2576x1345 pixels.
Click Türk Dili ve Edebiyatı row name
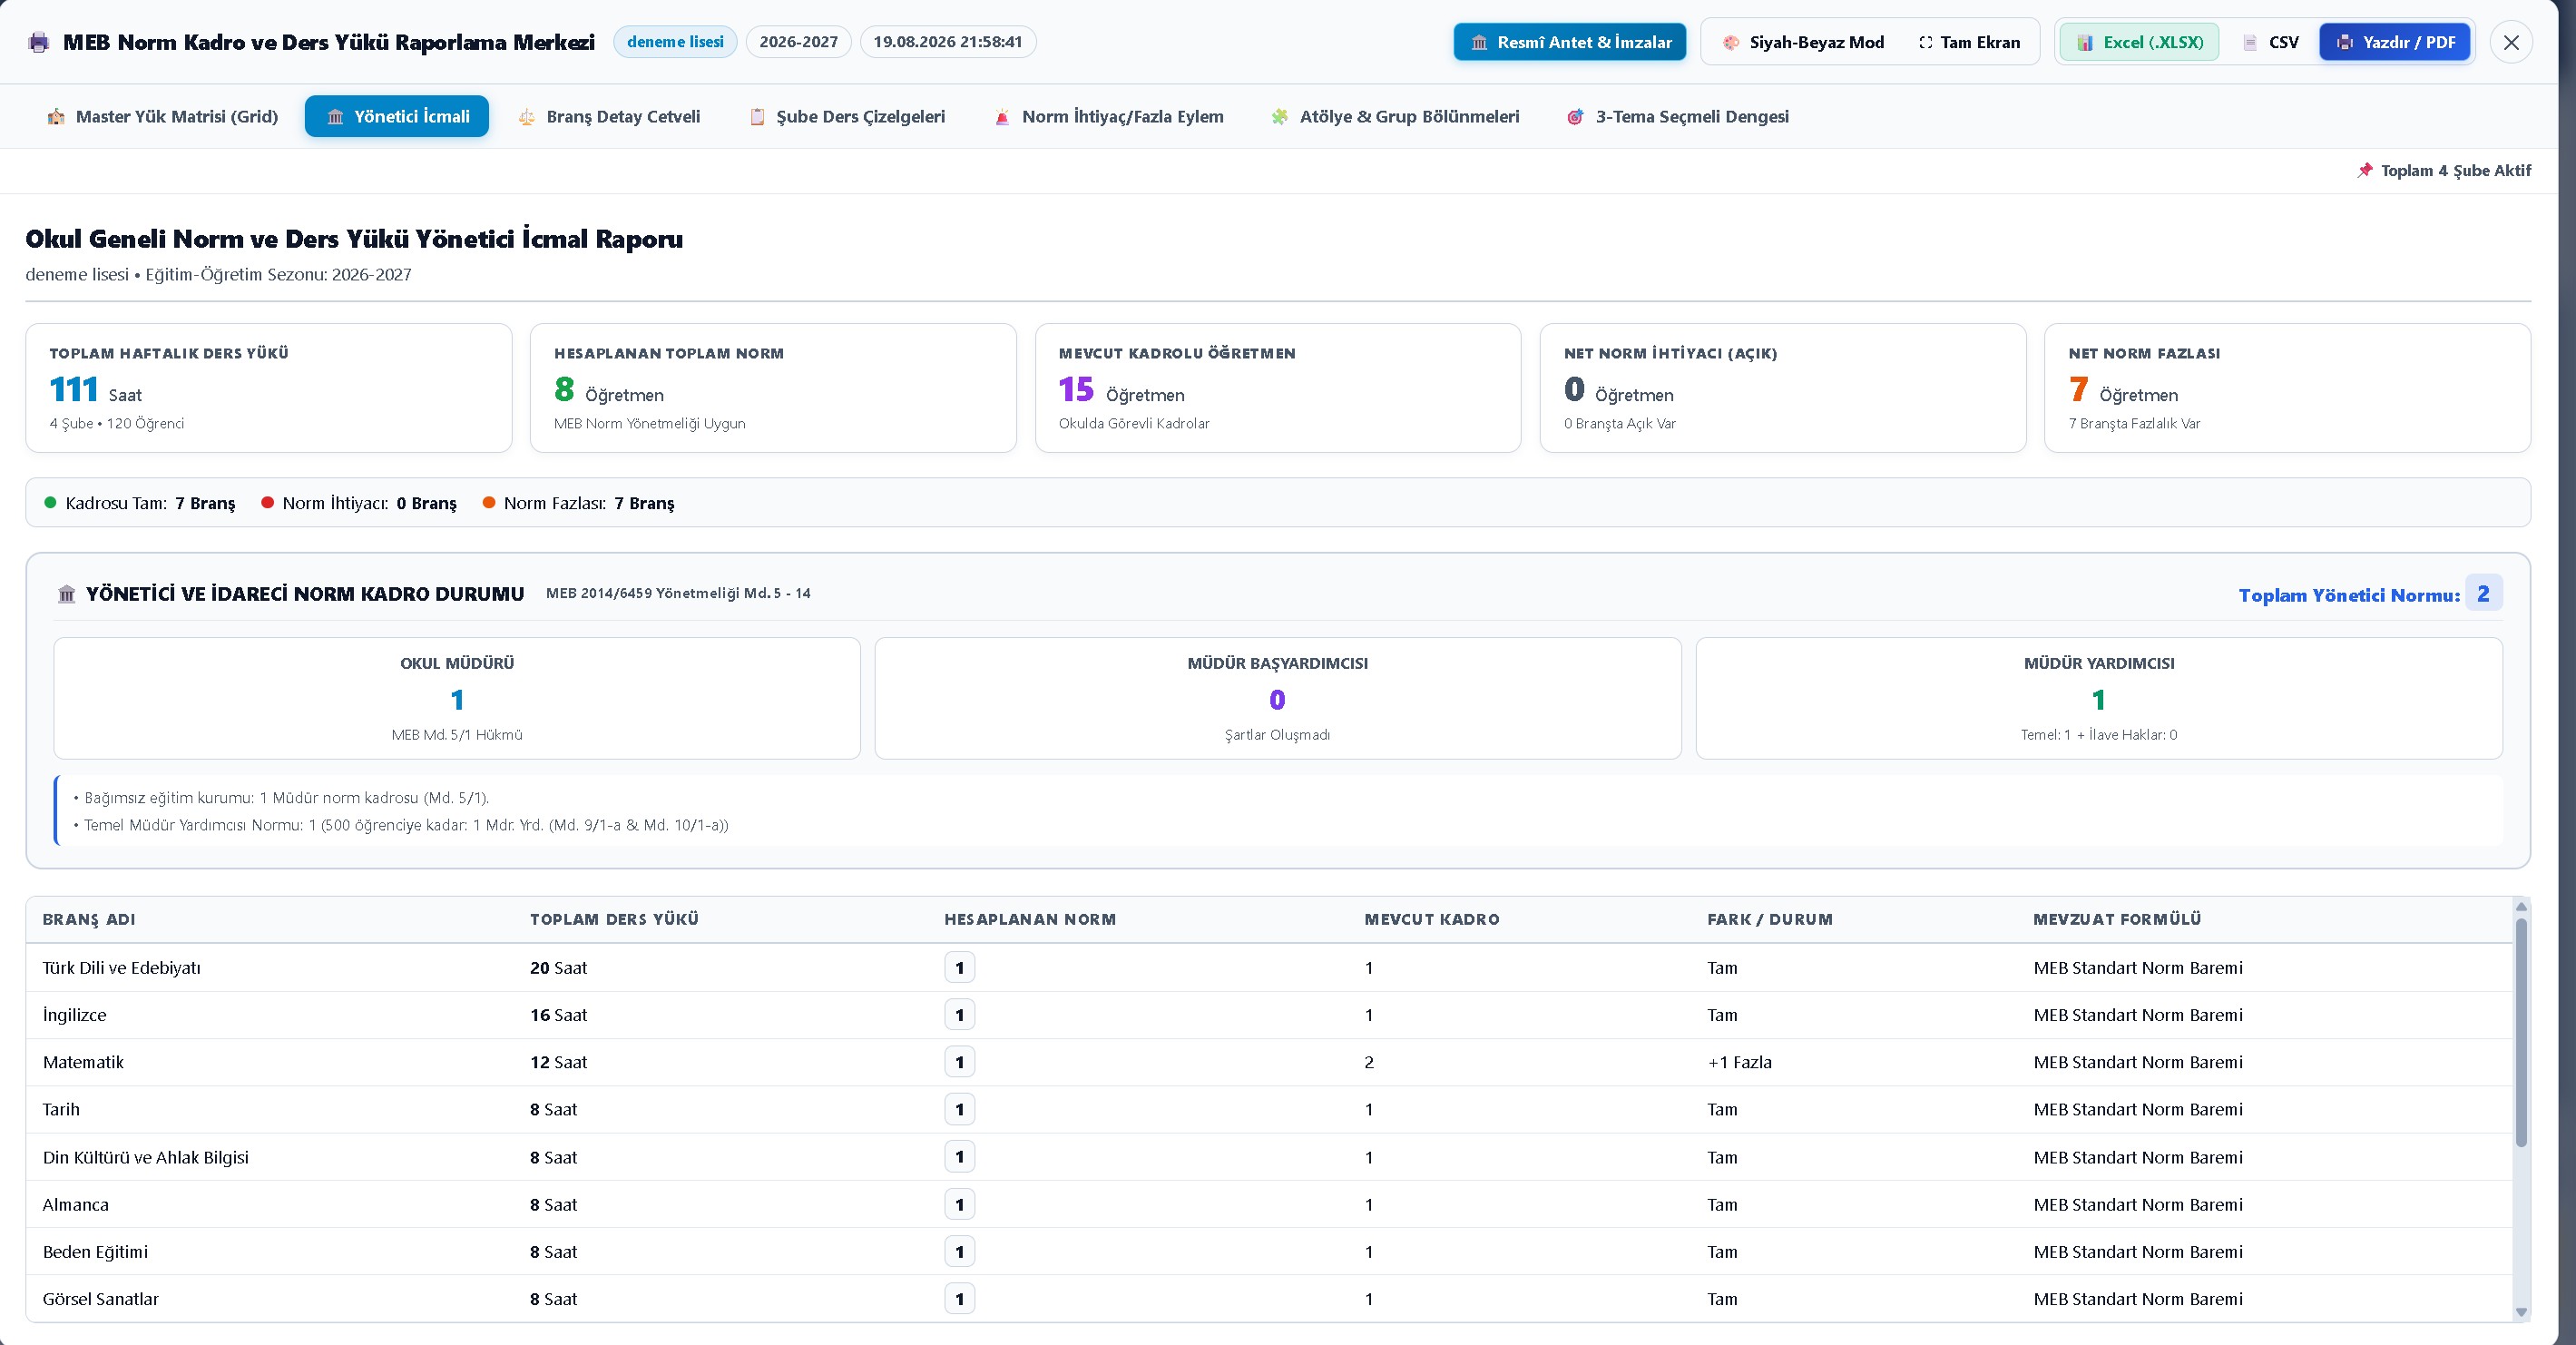click(x=122, y=968)
